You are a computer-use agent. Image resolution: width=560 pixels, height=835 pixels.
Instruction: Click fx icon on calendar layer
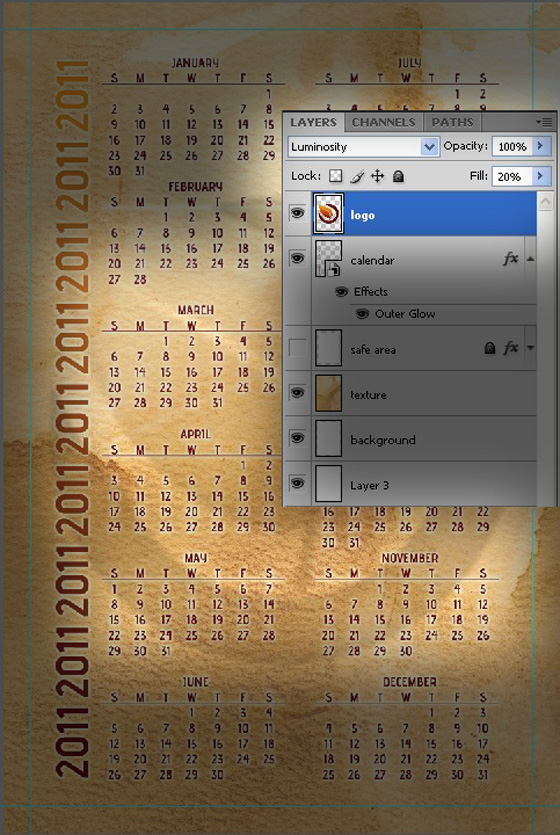(510, 259)
